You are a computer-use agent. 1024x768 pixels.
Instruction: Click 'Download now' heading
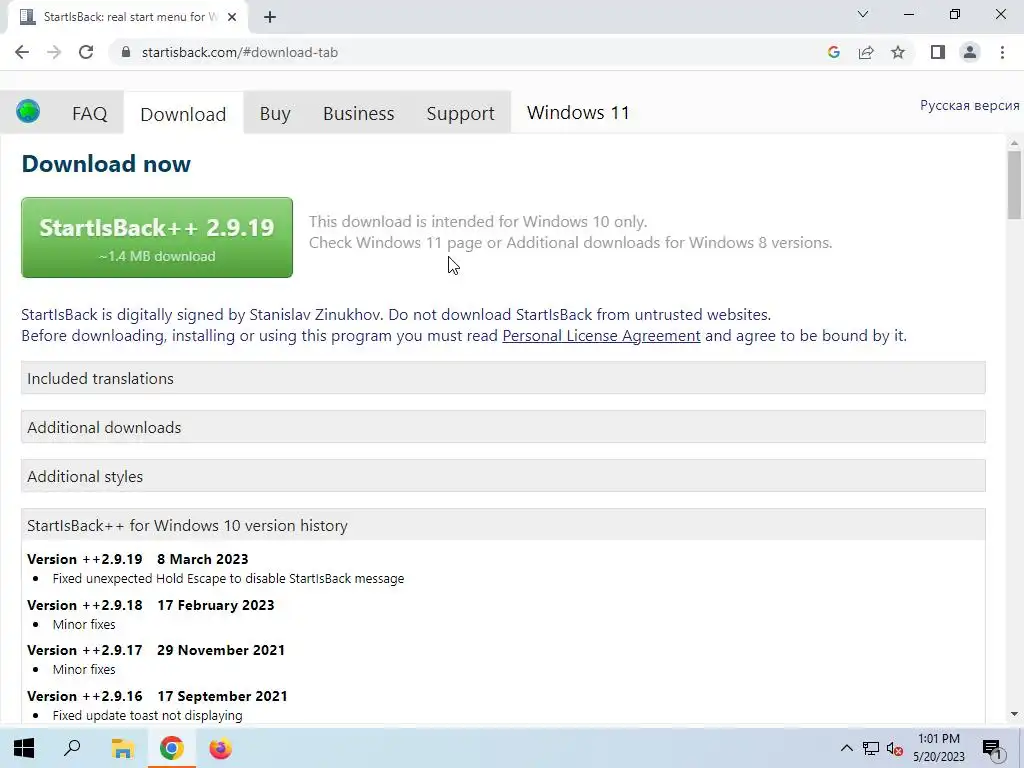click(x=106, y=163)
